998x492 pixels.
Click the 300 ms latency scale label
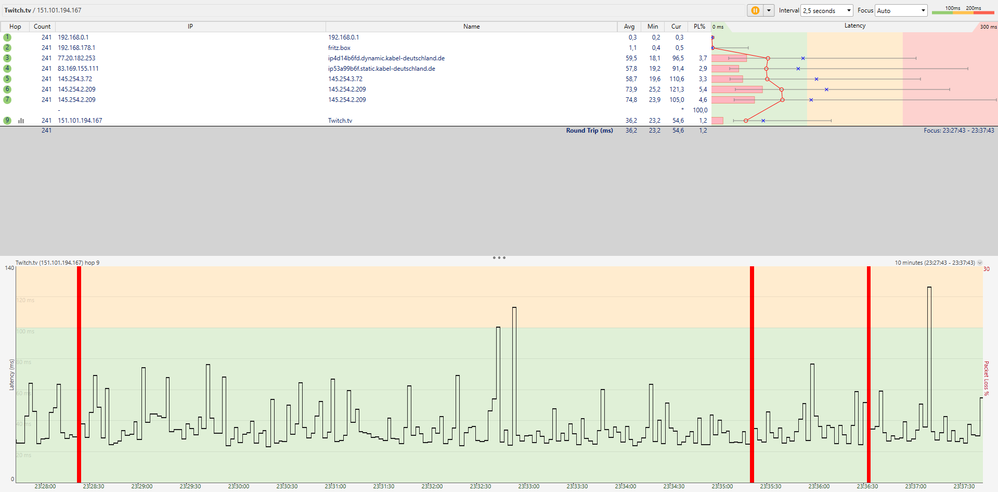[x=988, y=27]
